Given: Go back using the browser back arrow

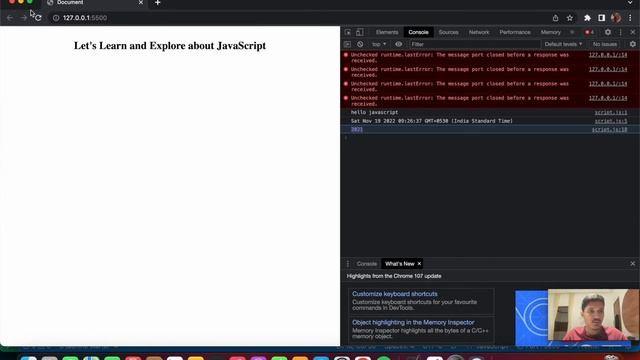Looking at the screenshot, I should click(x=10, y=18).
